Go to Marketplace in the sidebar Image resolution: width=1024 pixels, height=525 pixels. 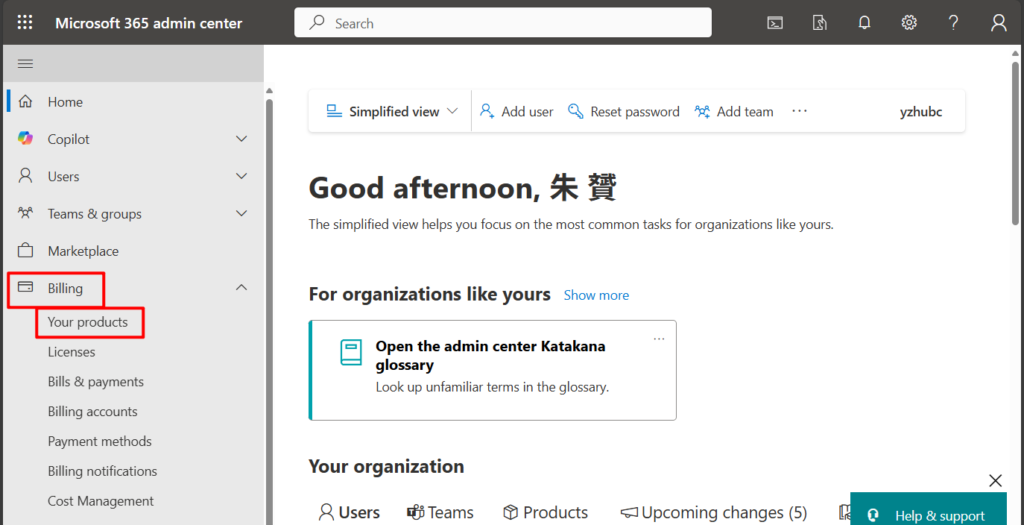[x=83, y=251]
